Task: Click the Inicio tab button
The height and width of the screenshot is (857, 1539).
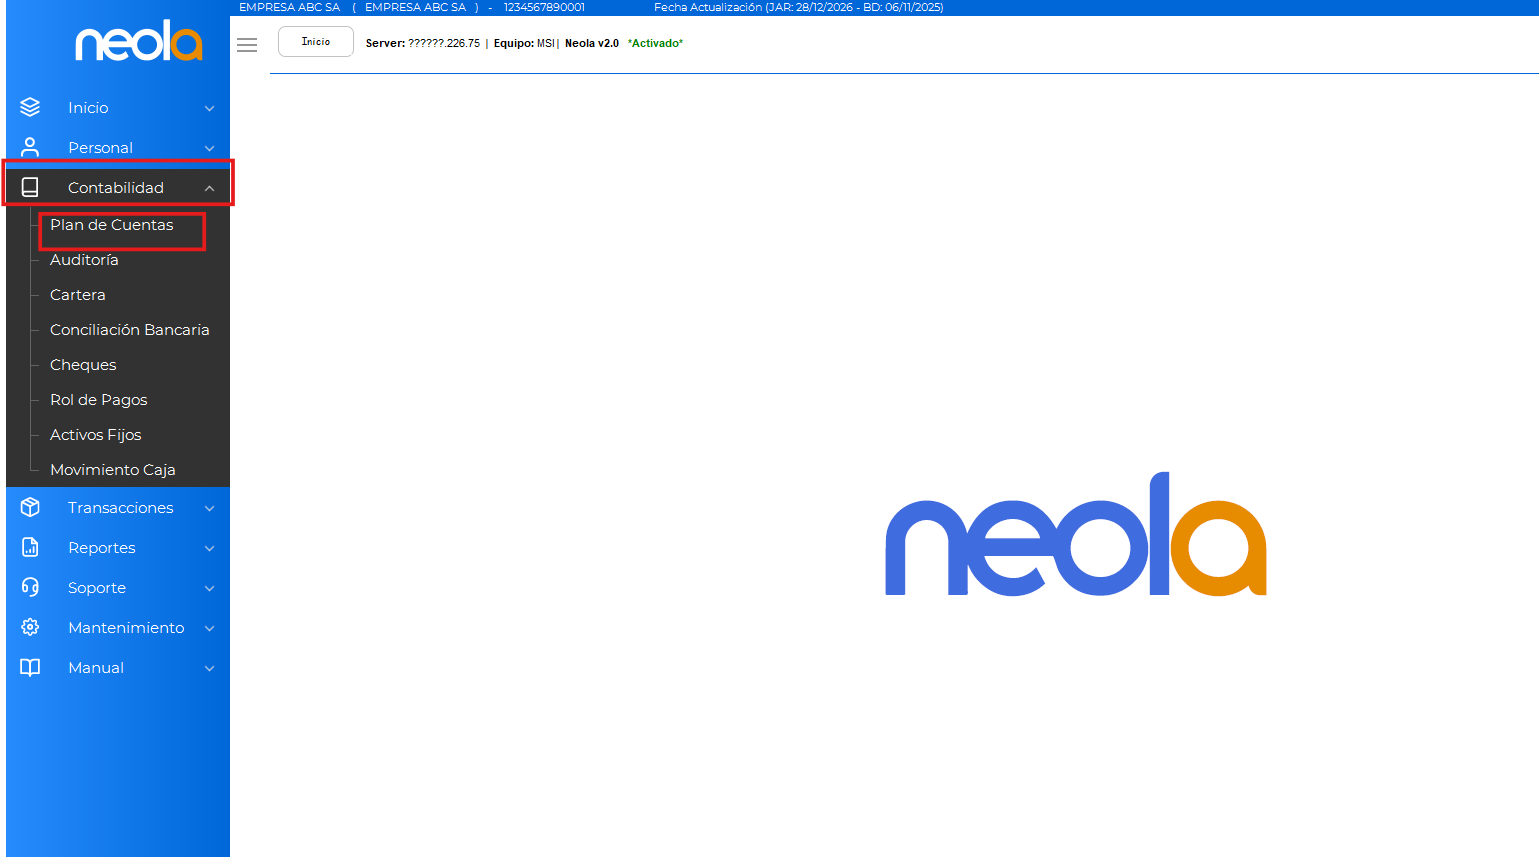Action: (x=316, y=42)
